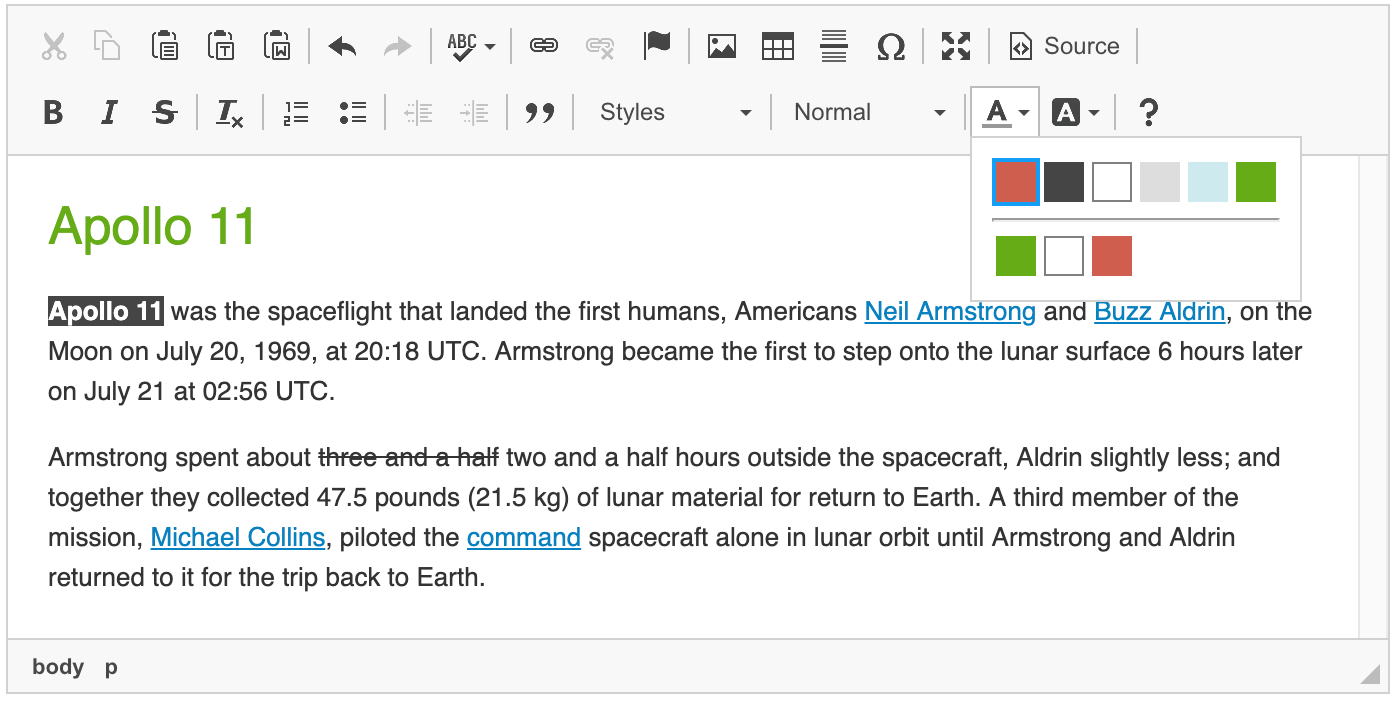
Task: Pick the green swatch in top row
Action: [x=1256, y=182]
